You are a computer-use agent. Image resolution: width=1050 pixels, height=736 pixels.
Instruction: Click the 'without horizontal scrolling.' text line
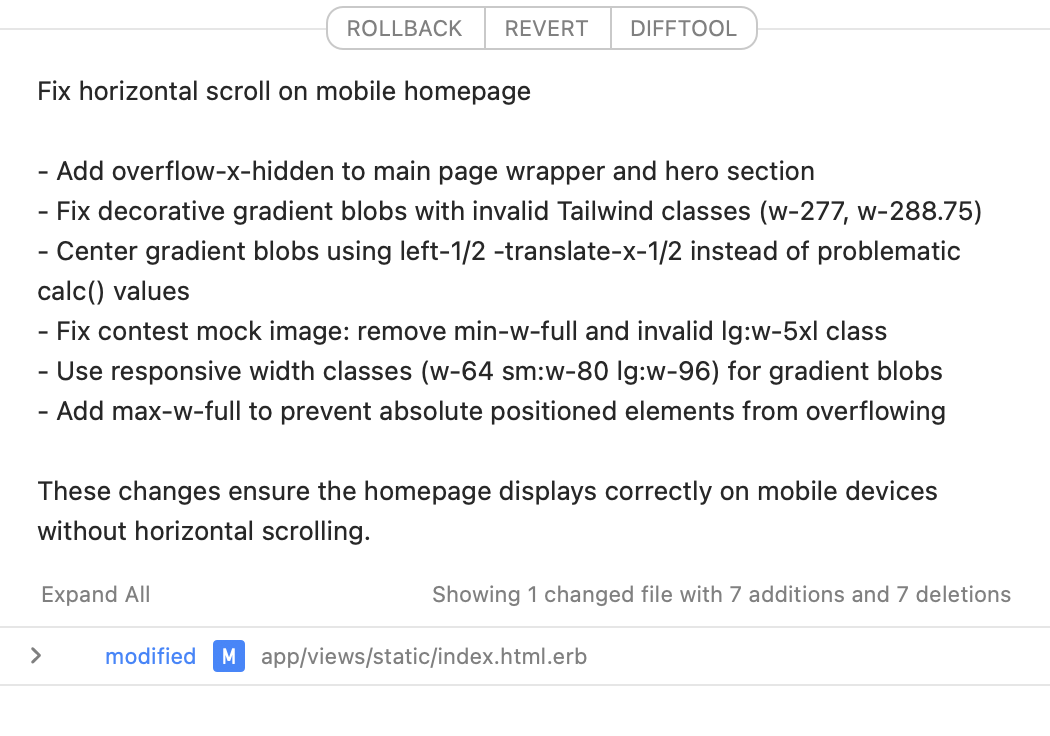tap(204, 531)
